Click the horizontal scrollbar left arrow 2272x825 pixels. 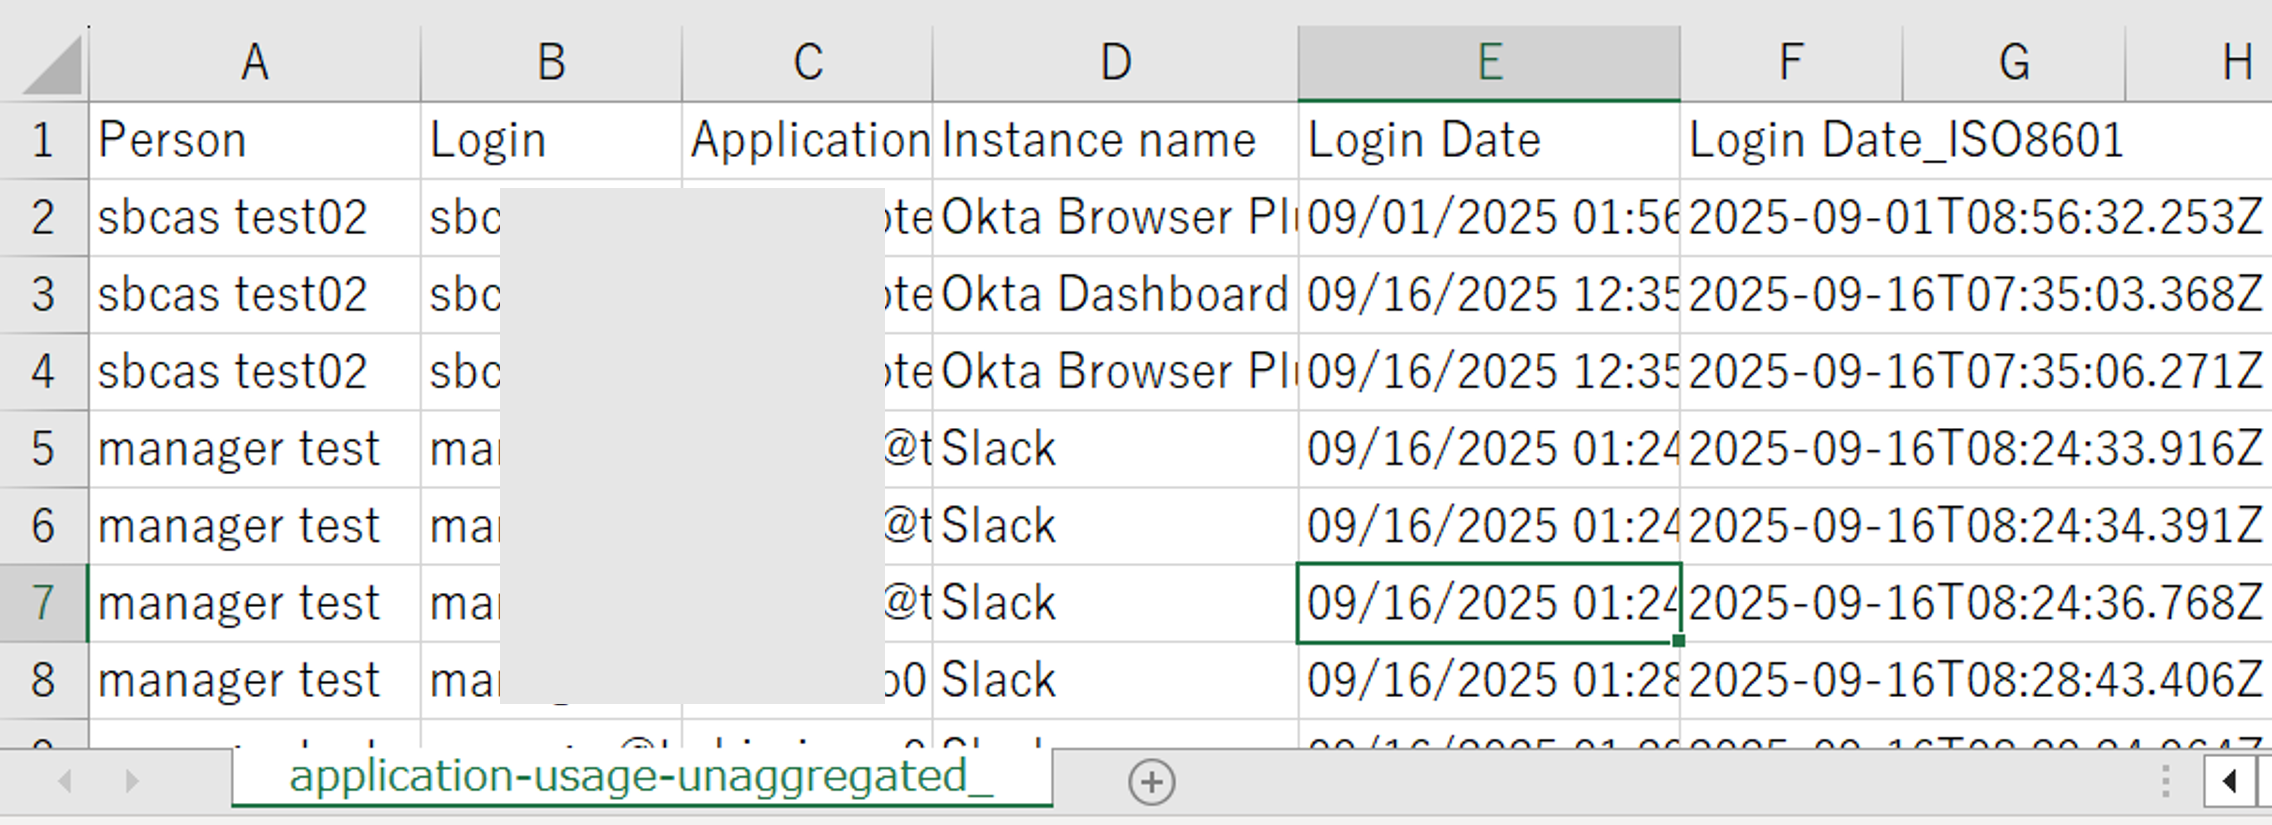click(2229, 781)
